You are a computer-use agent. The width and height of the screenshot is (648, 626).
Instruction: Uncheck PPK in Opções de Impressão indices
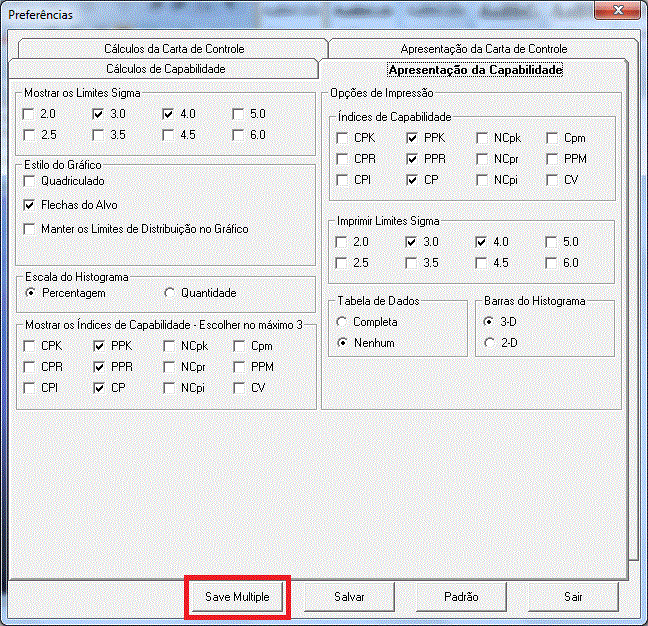(412, 138)
